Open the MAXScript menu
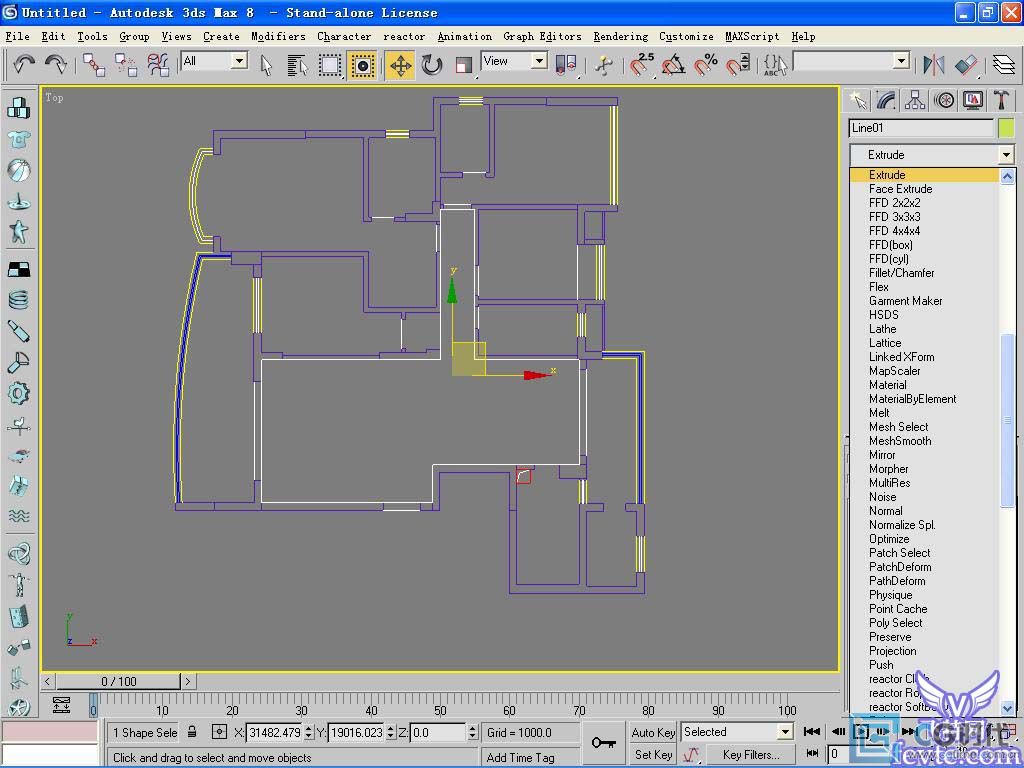1024x768 pixels. tap(752, 37)
